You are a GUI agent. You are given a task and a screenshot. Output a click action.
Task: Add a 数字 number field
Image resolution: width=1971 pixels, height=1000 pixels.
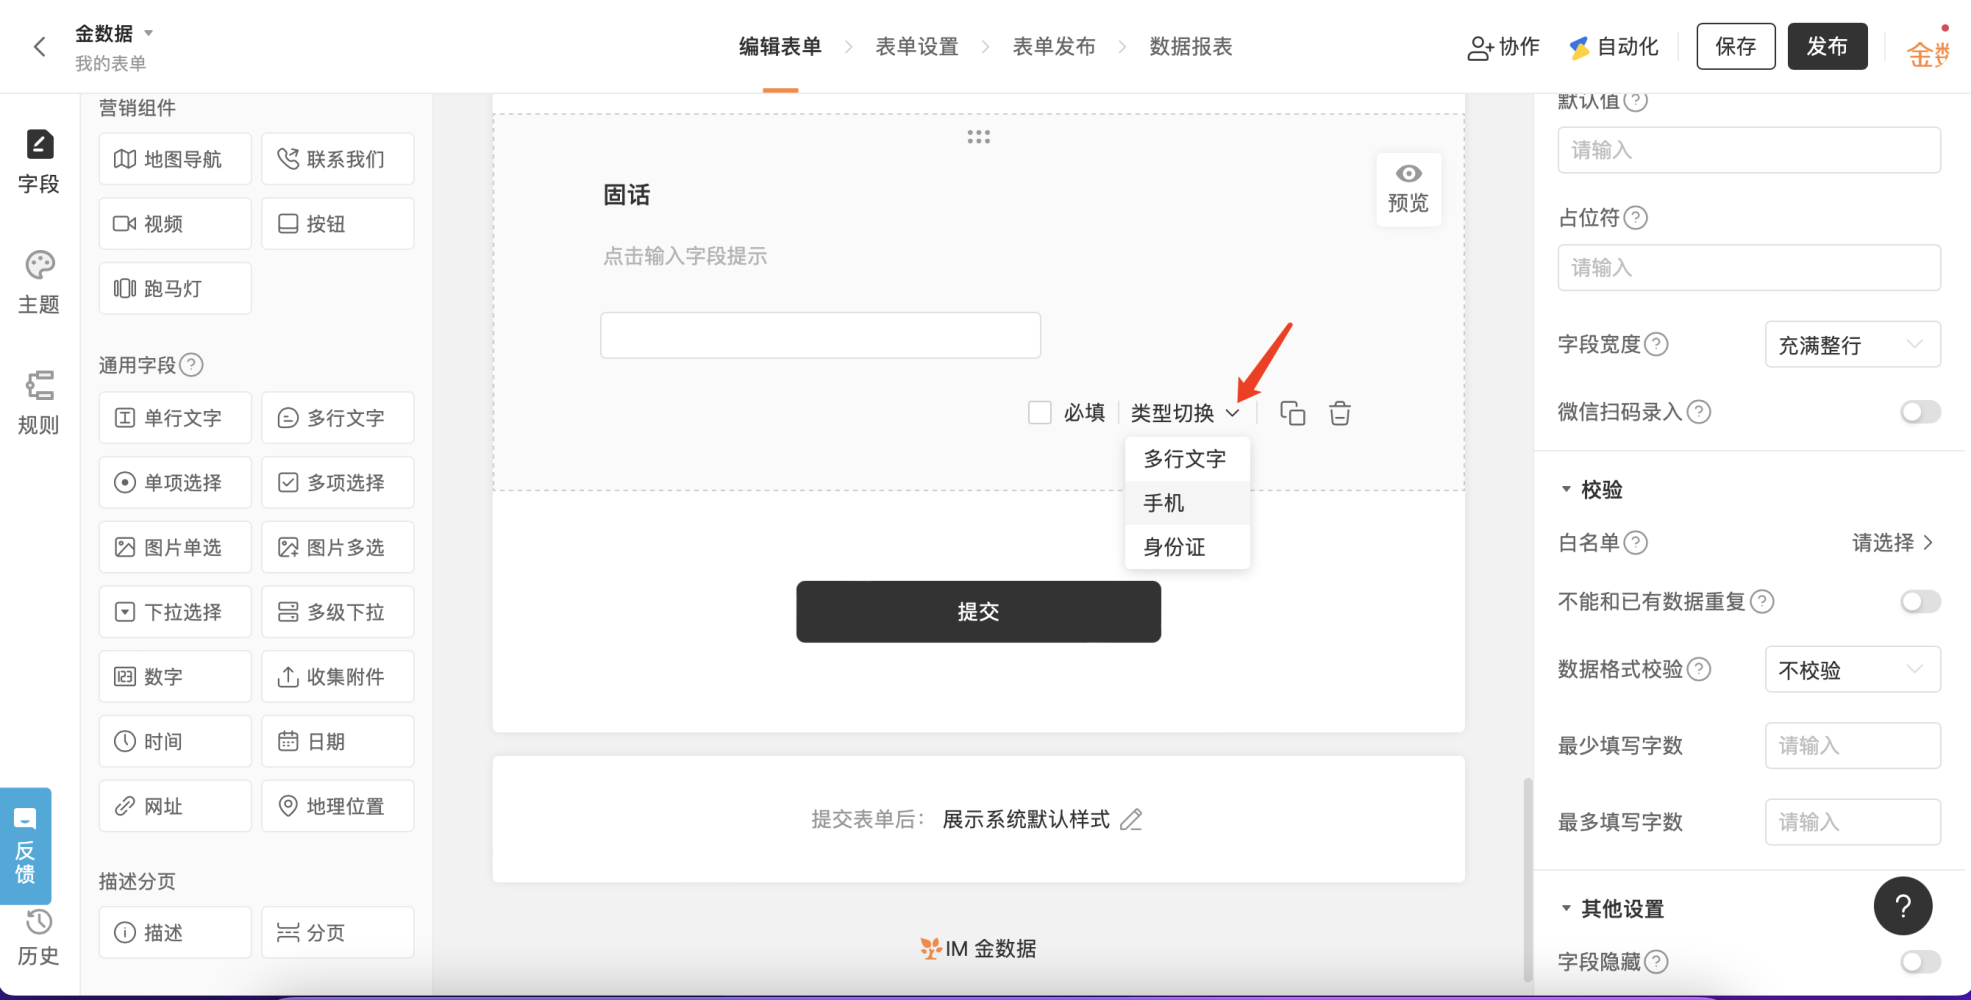pyautogui.click(x=175, y=677)
